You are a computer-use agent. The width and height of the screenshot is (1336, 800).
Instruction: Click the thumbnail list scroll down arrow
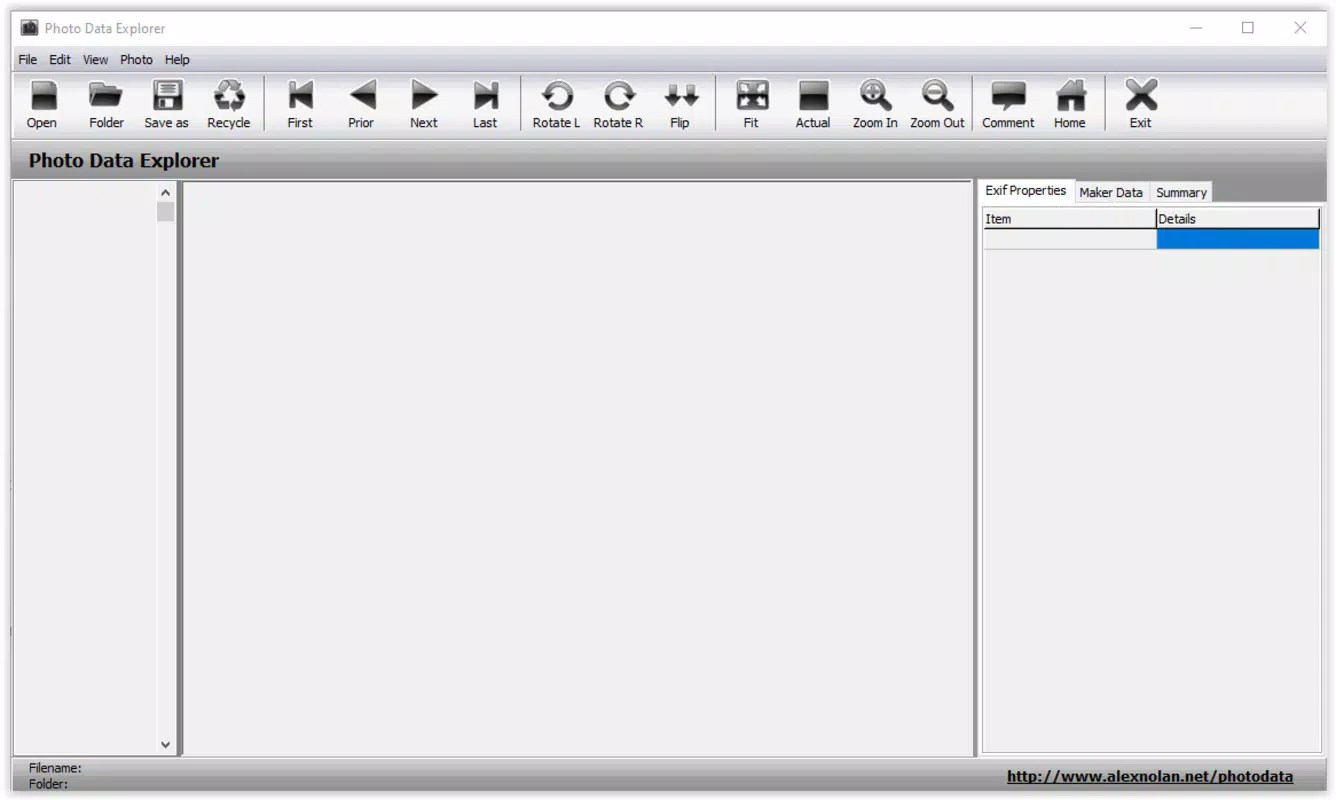point(166,745)
